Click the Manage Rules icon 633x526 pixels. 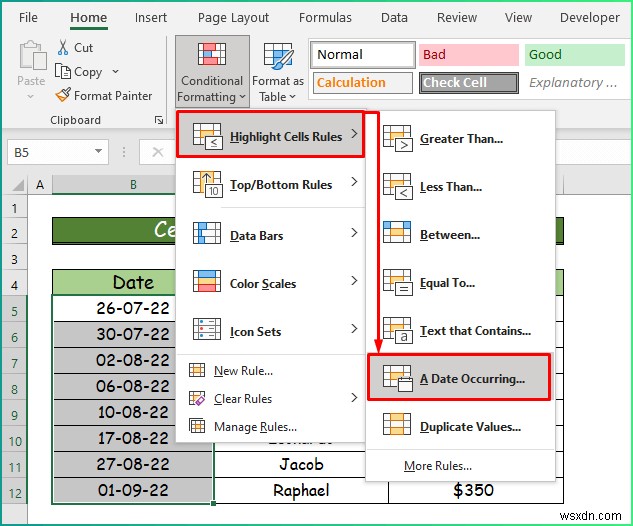(x=197, y=425)
